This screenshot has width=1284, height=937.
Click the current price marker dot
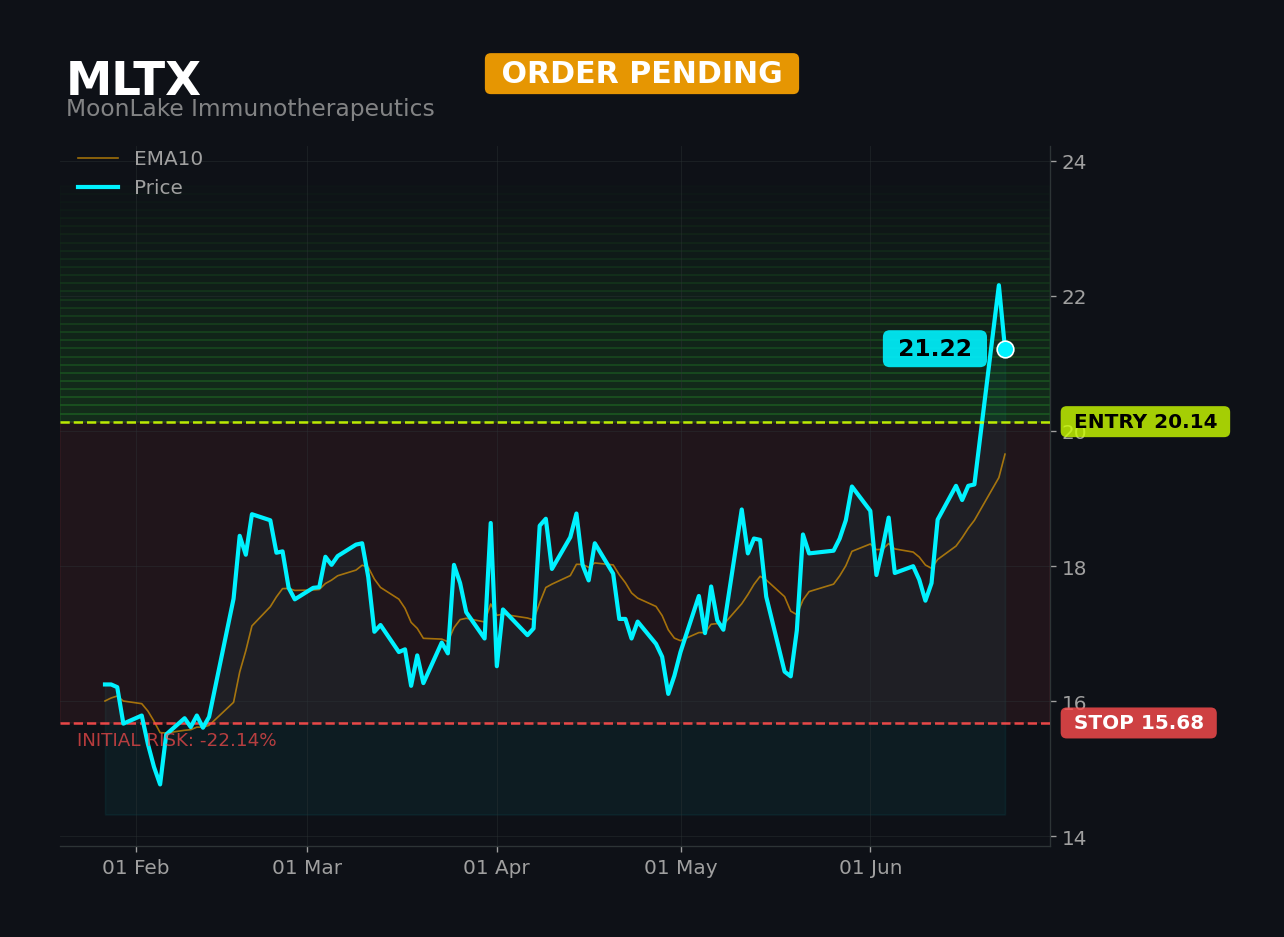click(x=1005, y=349)
